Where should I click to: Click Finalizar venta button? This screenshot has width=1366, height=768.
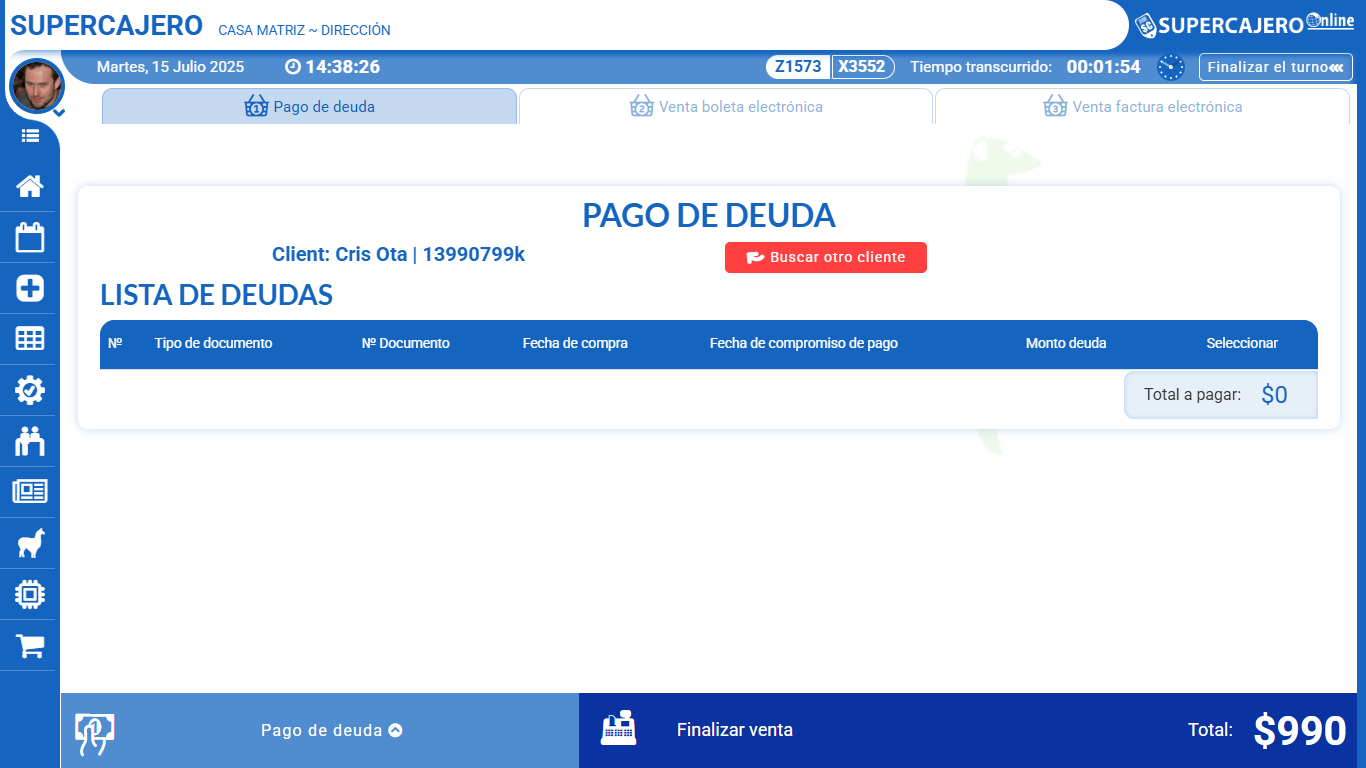(735, 730)
